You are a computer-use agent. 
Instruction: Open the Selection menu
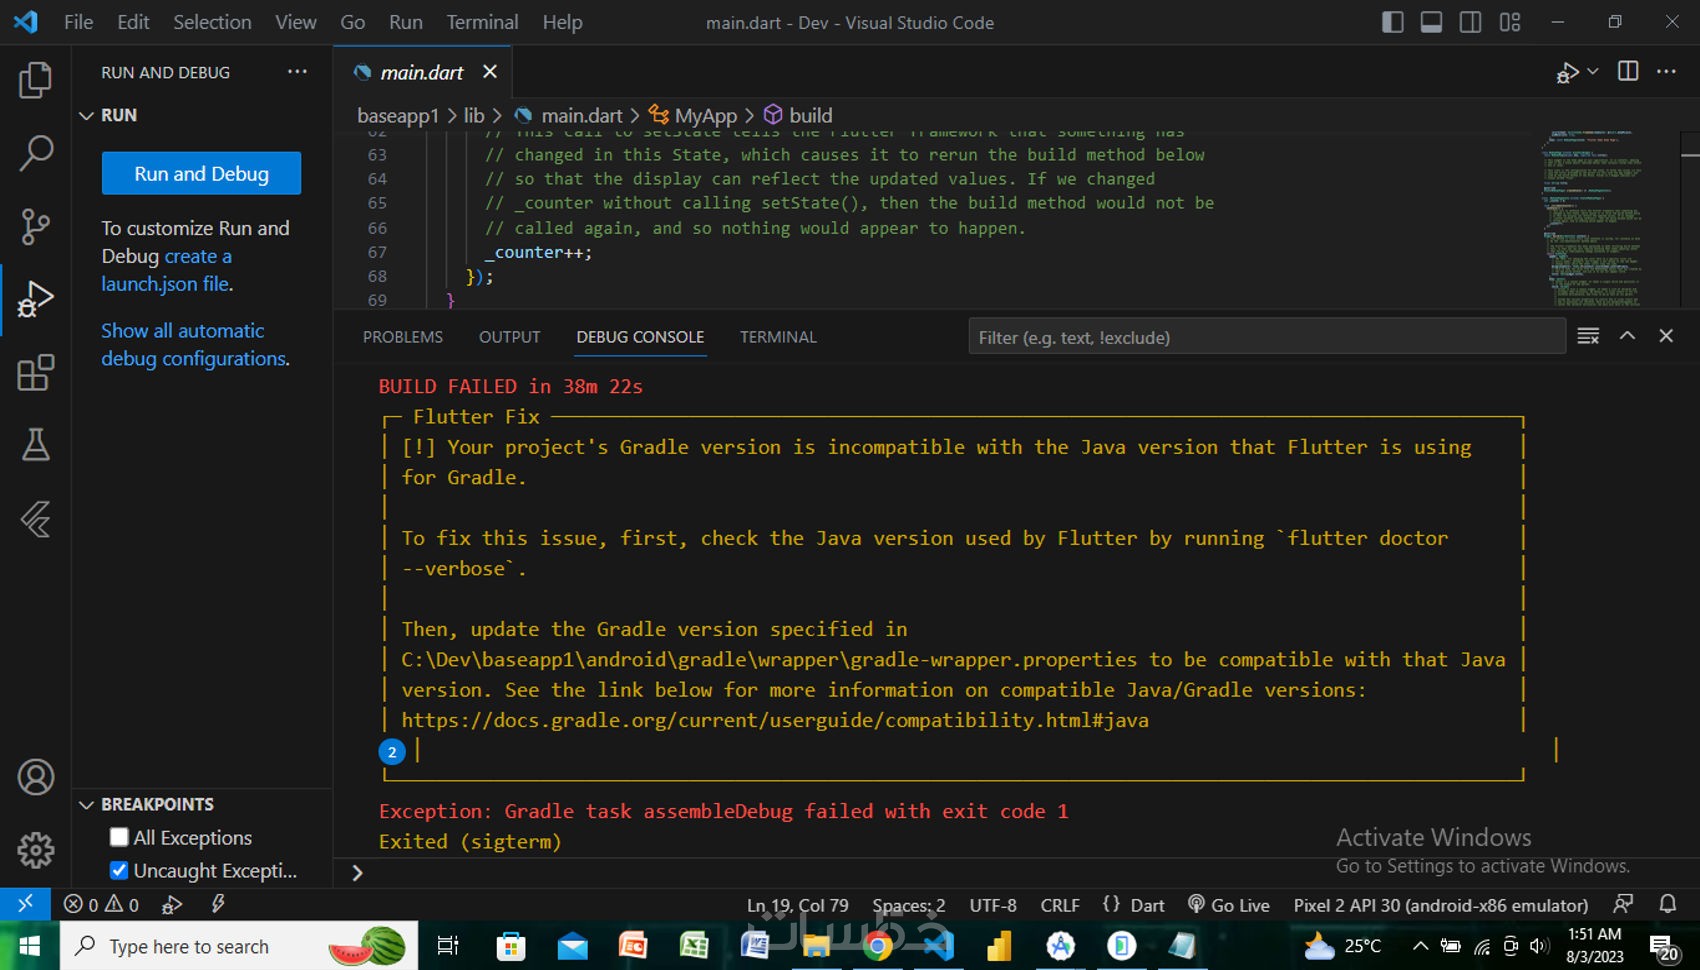(212, 22)
